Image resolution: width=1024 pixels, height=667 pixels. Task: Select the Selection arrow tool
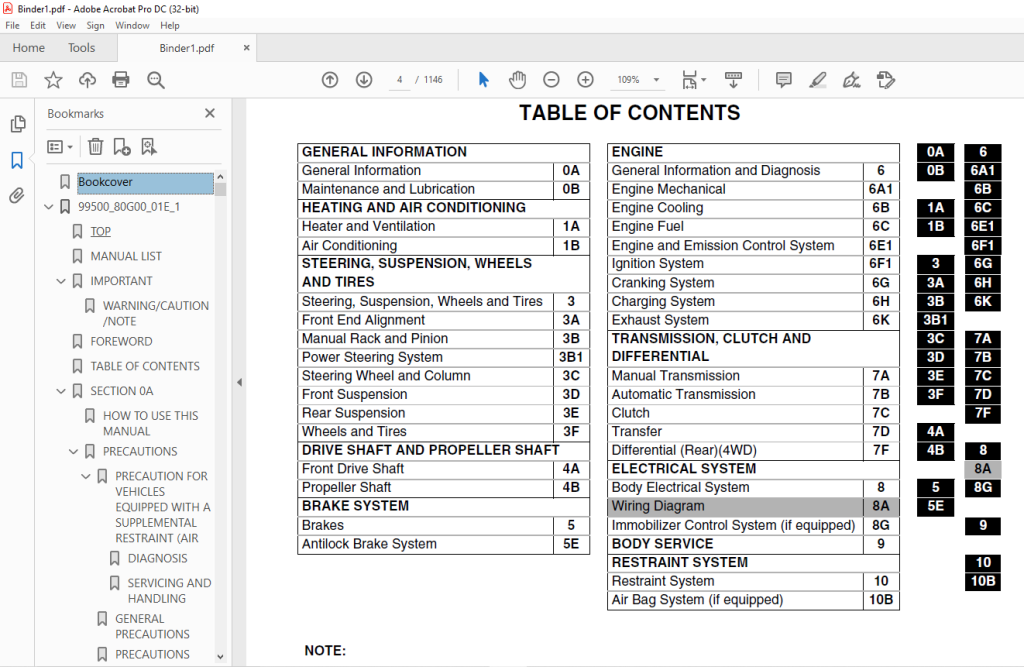tap(483, 80)
